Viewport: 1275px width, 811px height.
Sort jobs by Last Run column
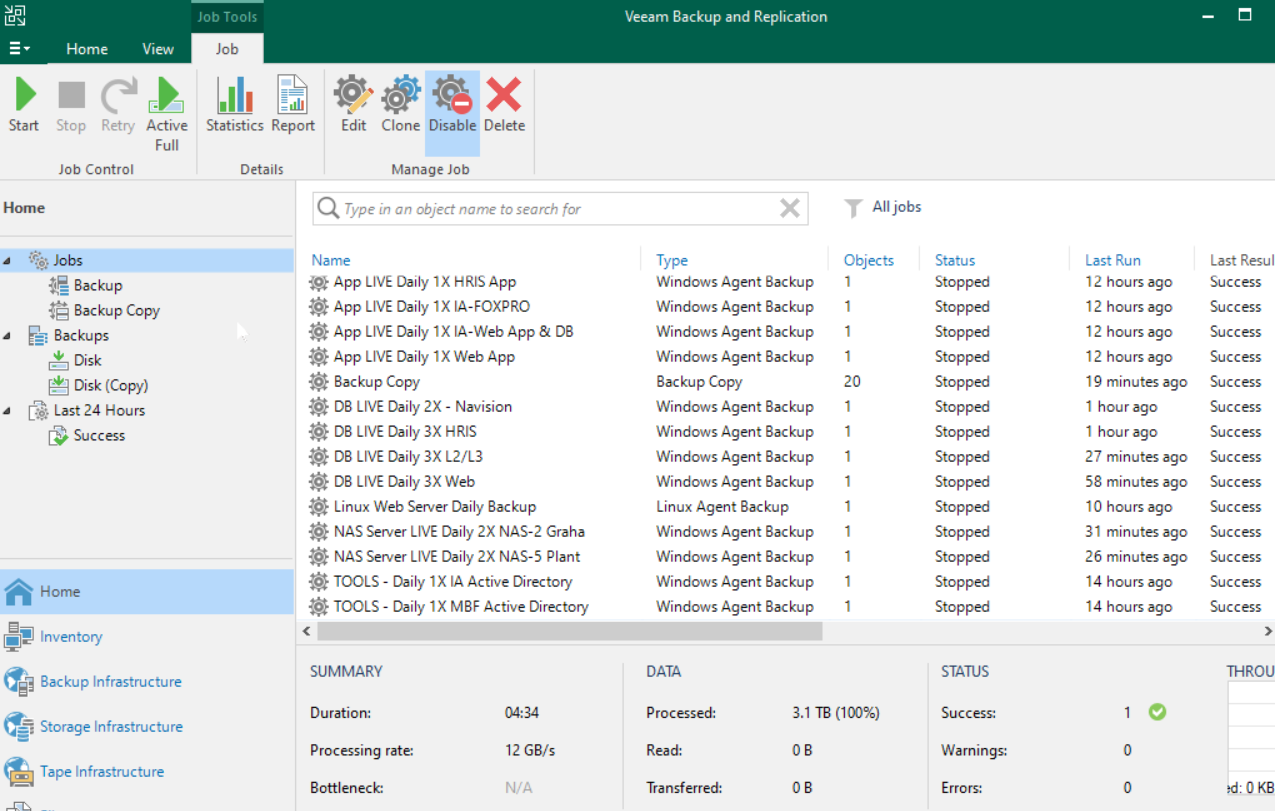[x=1113, y=260]
